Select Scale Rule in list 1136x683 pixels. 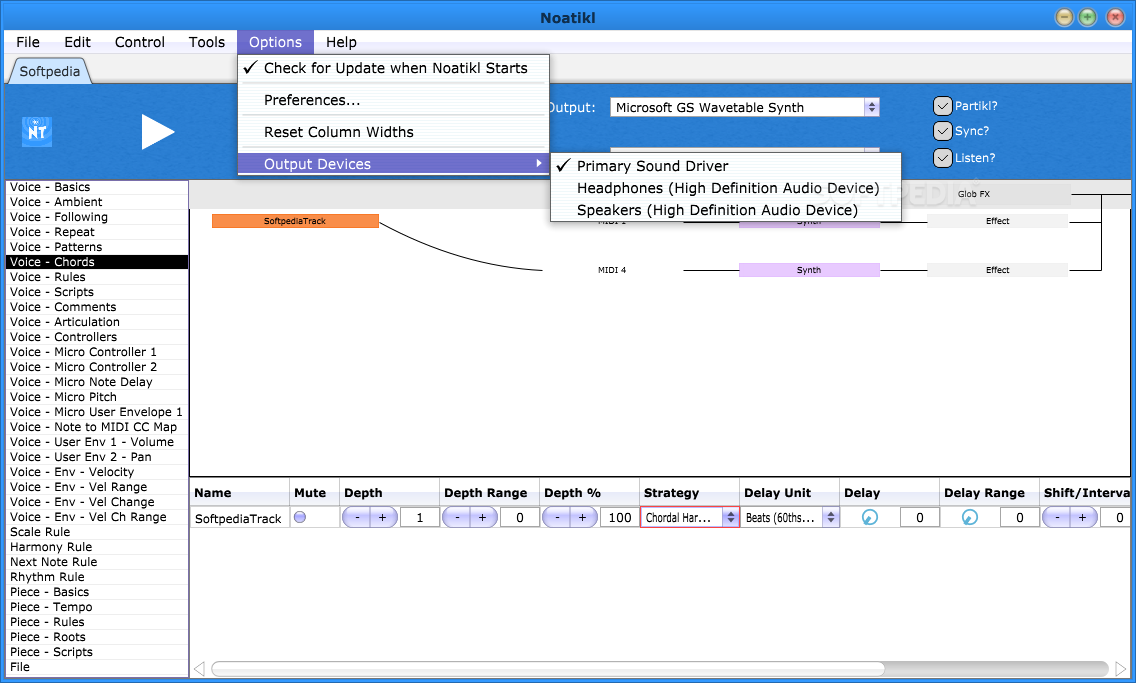pyautogui.click(x=97, y=532)
